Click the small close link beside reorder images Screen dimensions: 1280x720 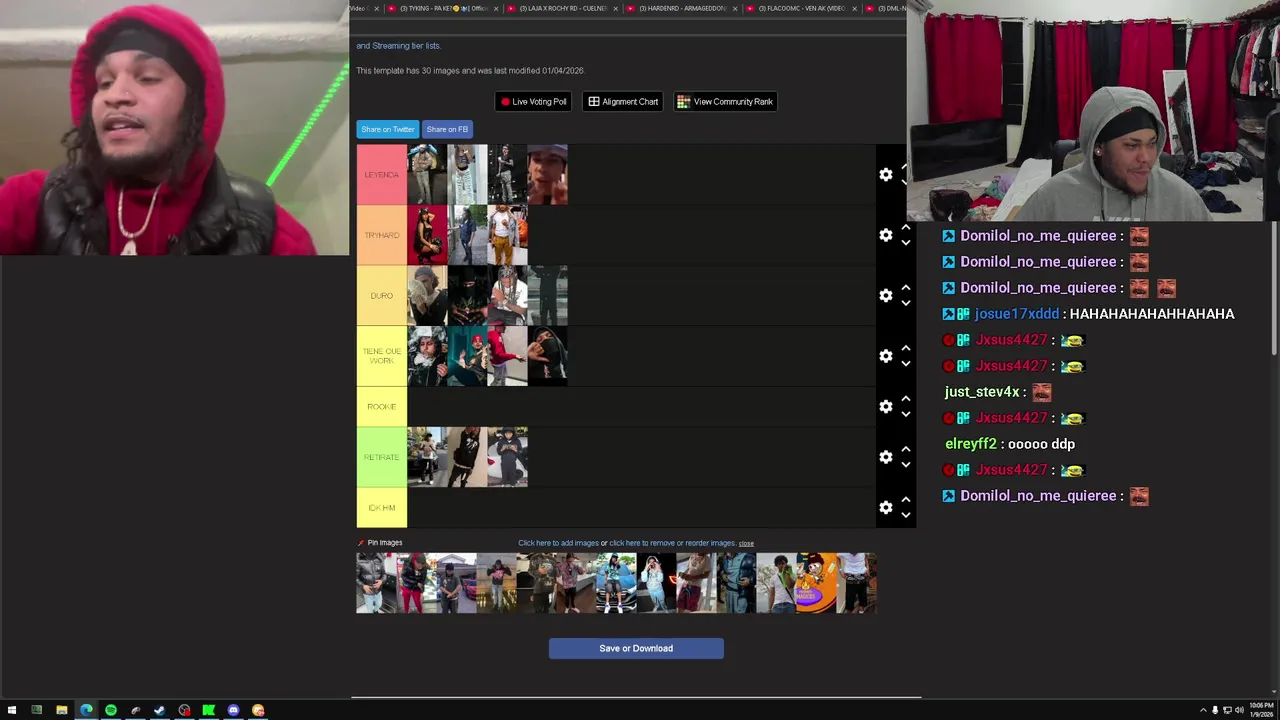(746, 543)
